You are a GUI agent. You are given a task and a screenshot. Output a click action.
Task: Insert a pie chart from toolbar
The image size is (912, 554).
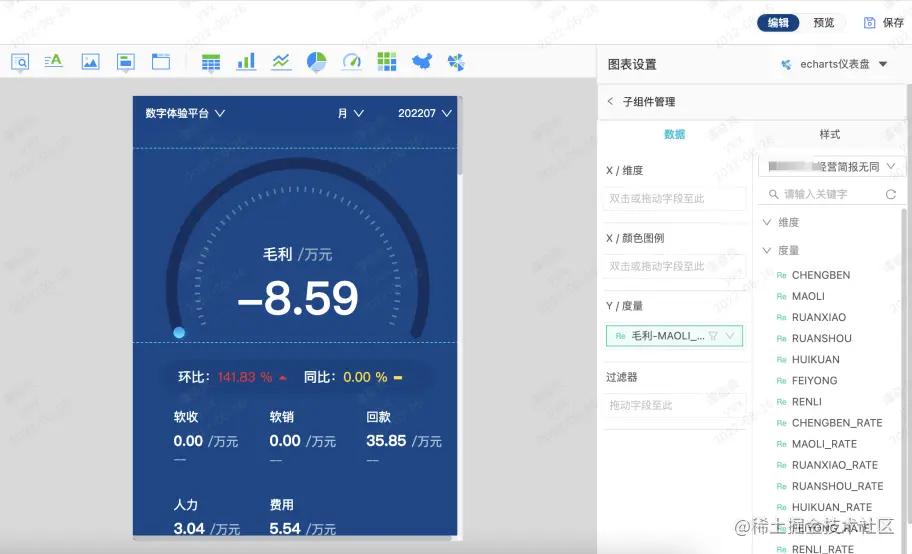316,62
